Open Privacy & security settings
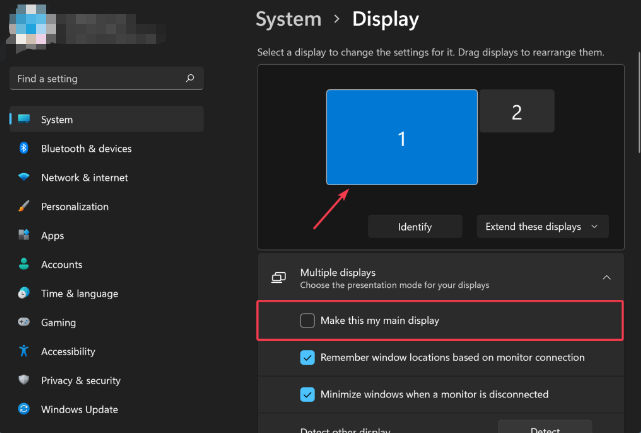 coord(106,381)
